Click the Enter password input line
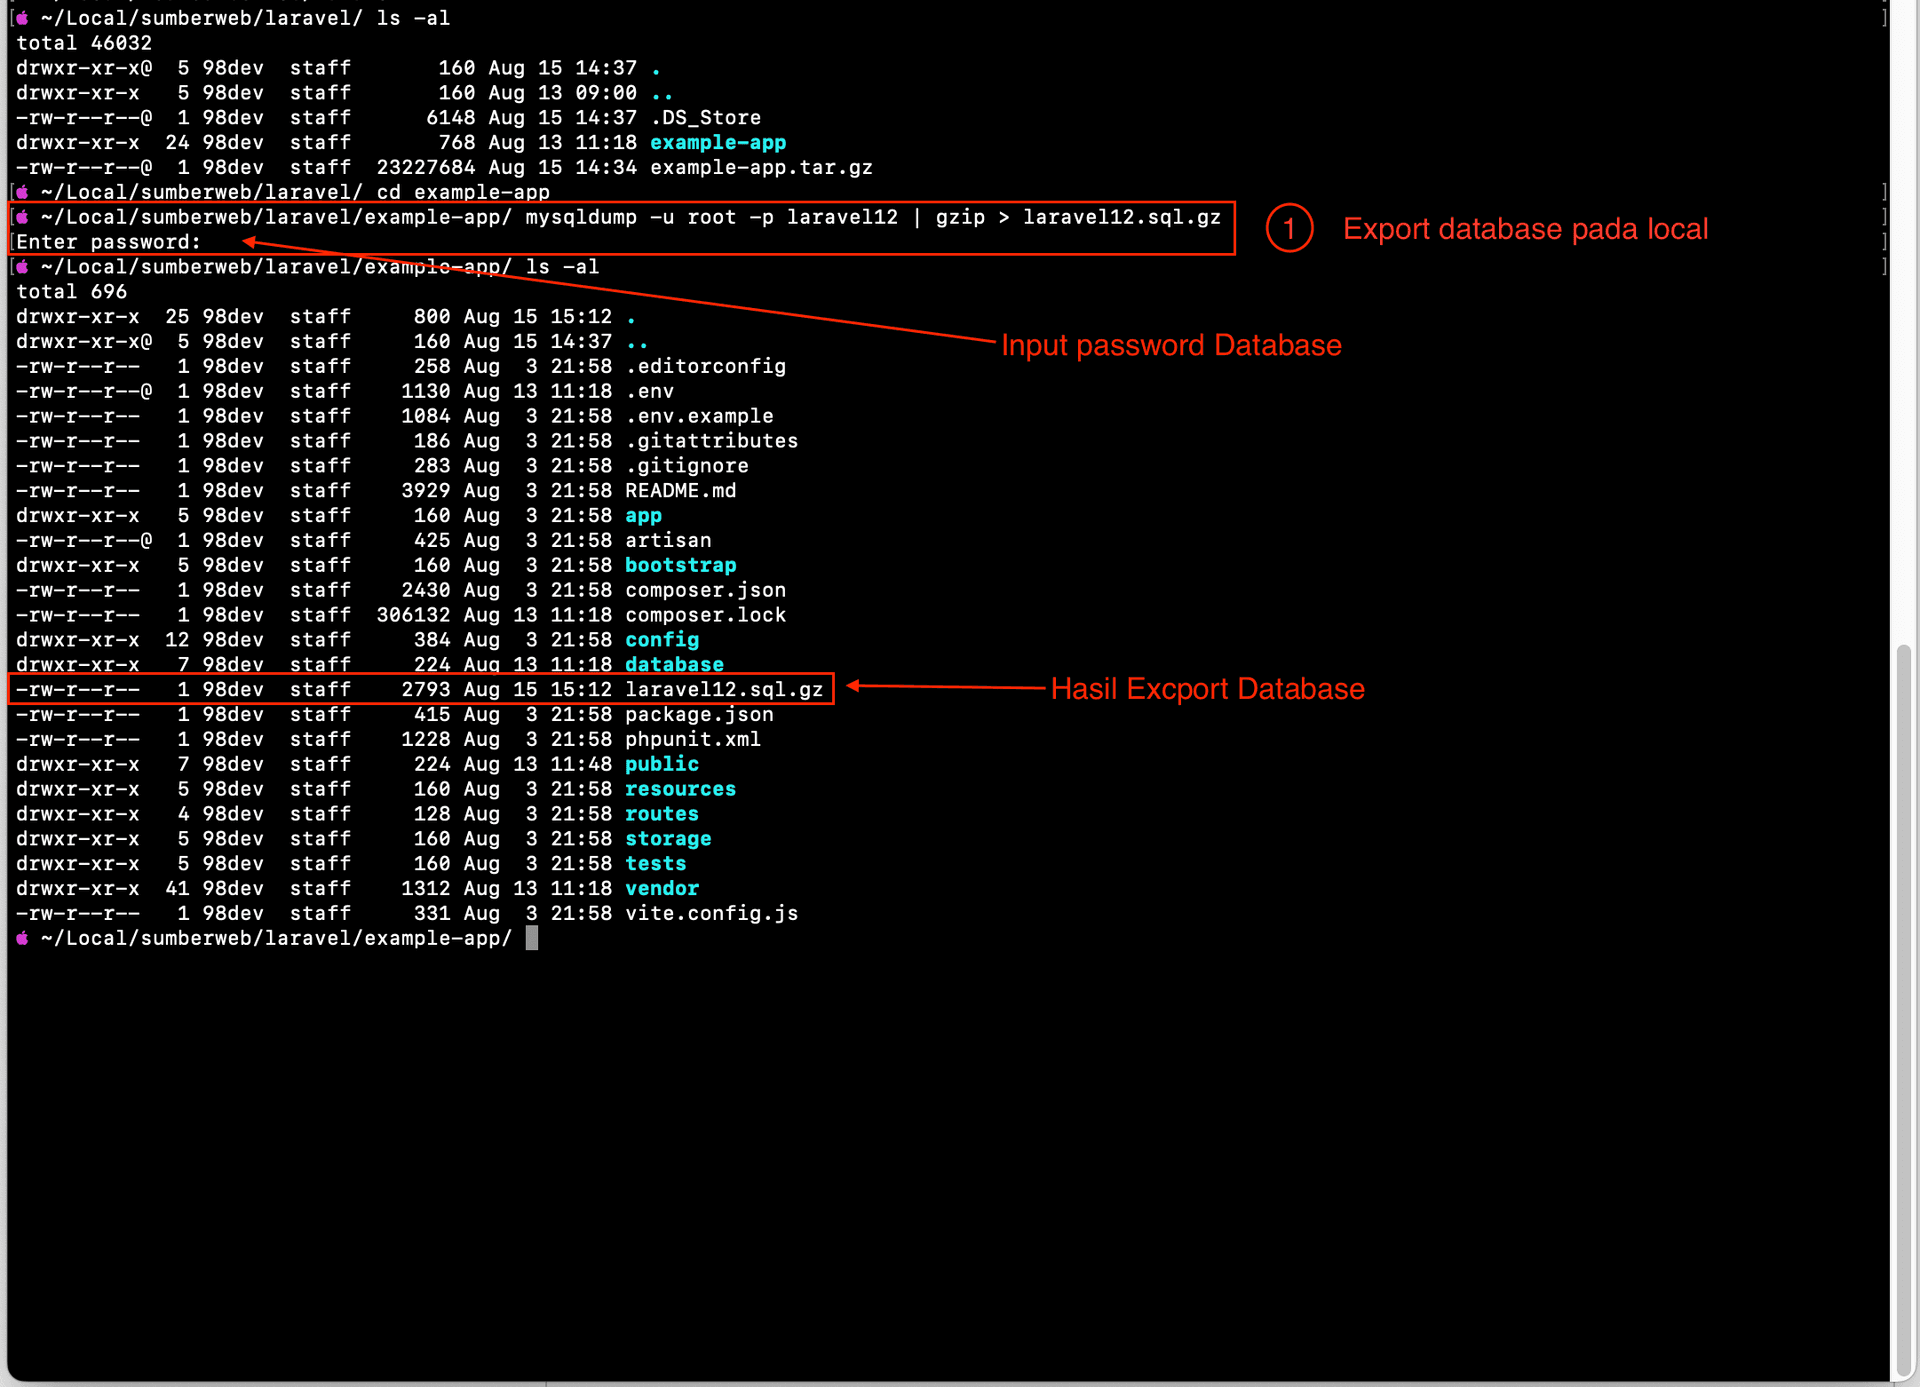The image size is (1920, 1387). 109,241
